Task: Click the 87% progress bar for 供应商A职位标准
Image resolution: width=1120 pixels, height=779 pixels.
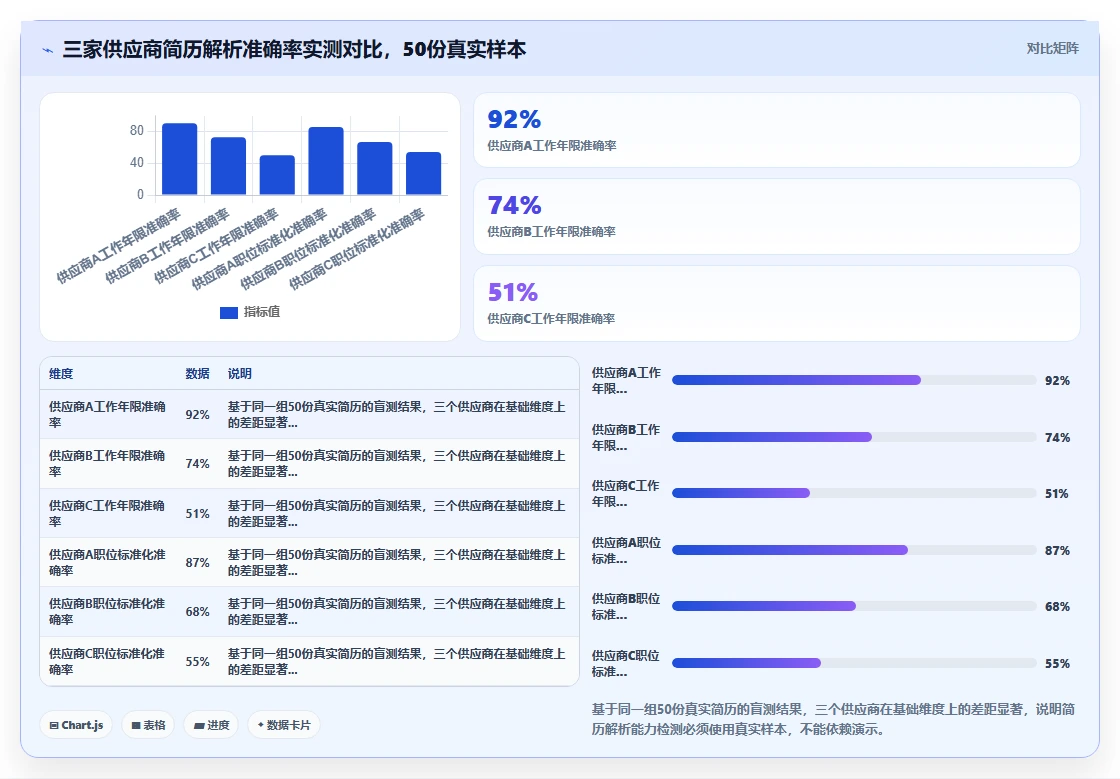Action: tap(854, 551)
